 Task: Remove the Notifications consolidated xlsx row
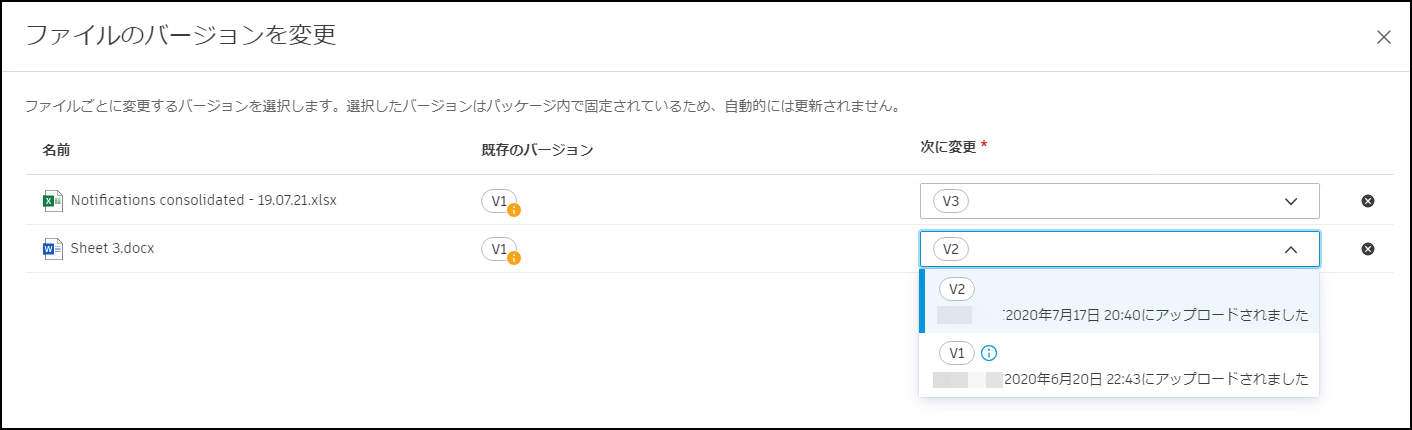click(x=1368, y=201)
